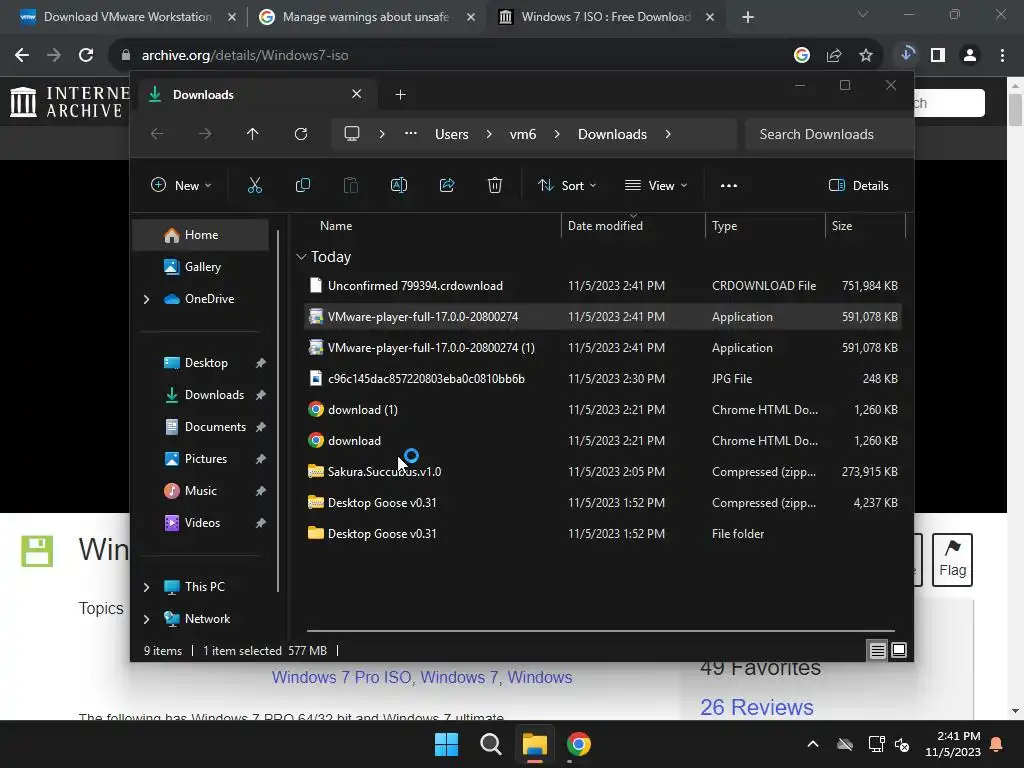The image size is (1024, 768).
Task: Click the taskbar Search icon
Action: (490, 744)
